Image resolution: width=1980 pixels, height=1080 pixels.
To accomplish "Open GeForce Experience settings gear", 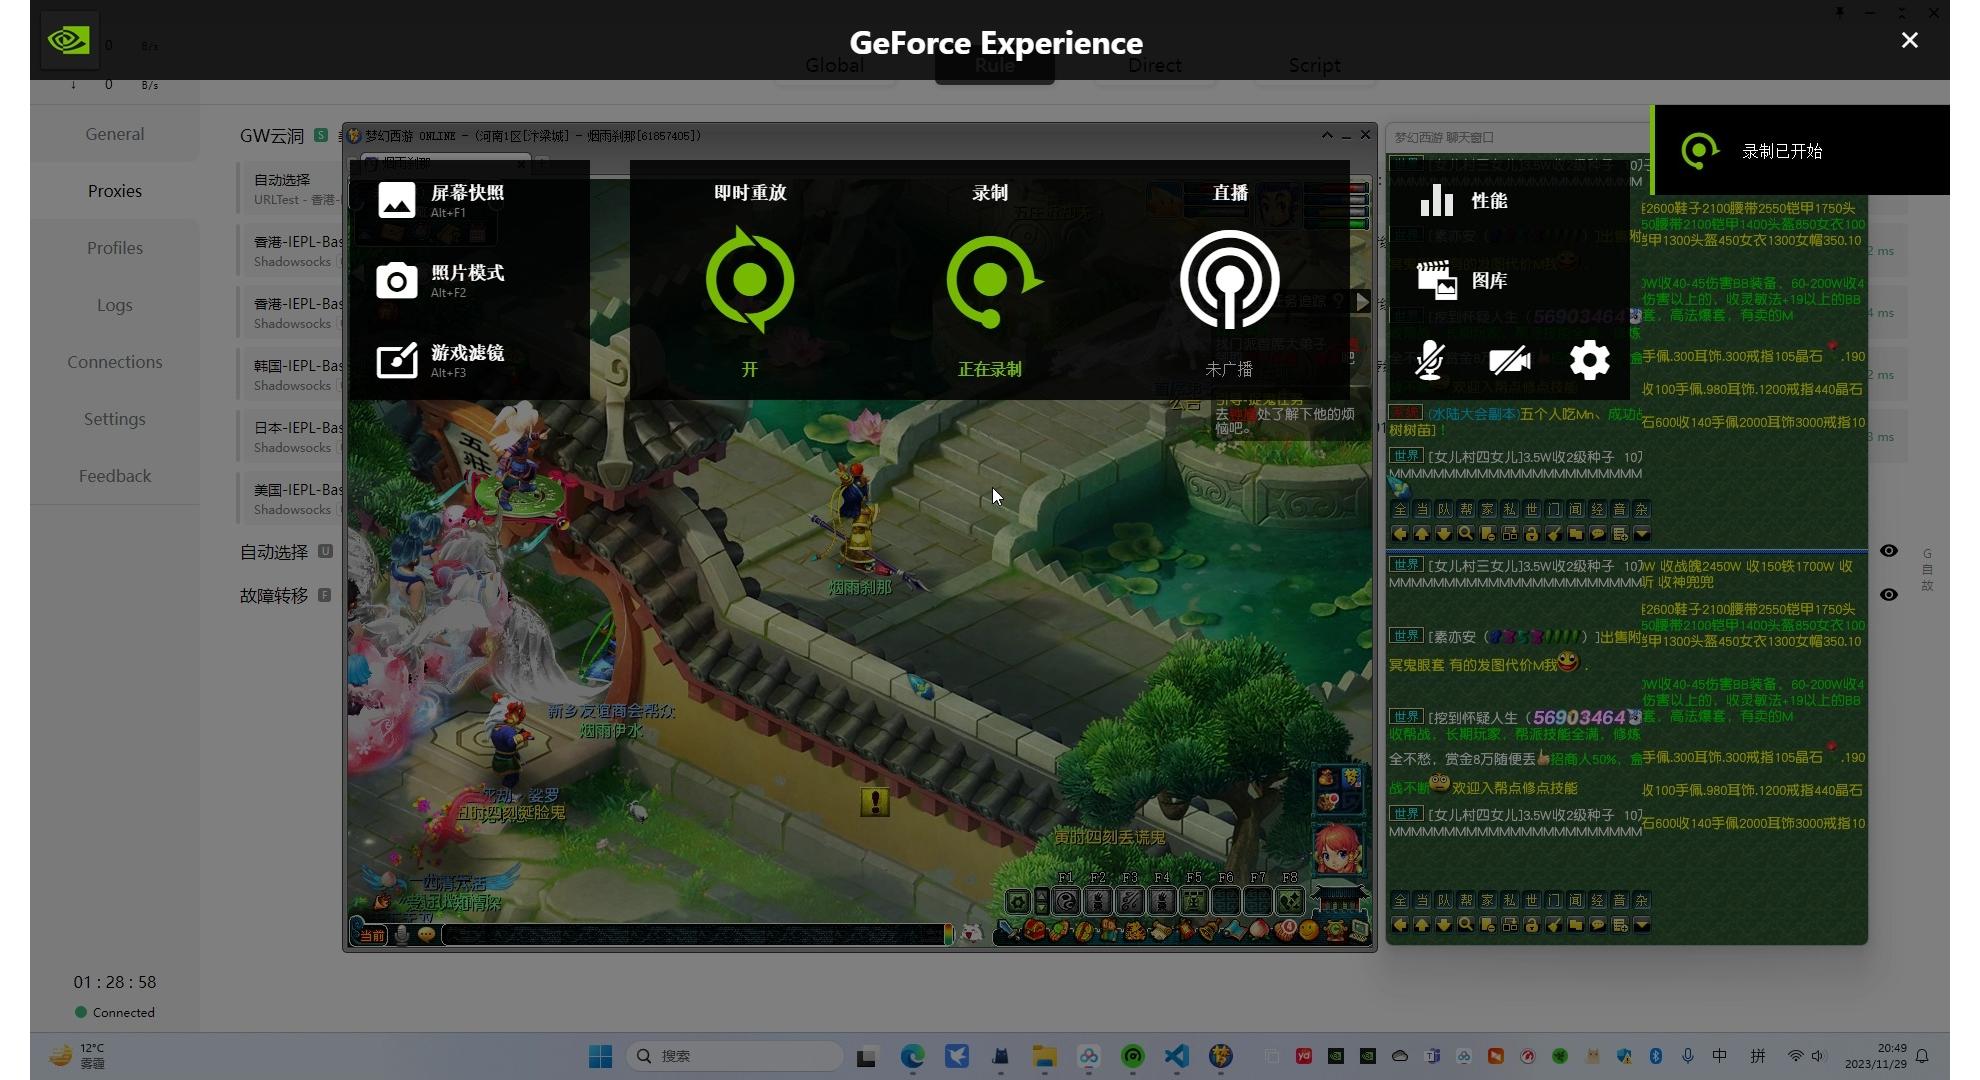I will tap(1590, 360).
